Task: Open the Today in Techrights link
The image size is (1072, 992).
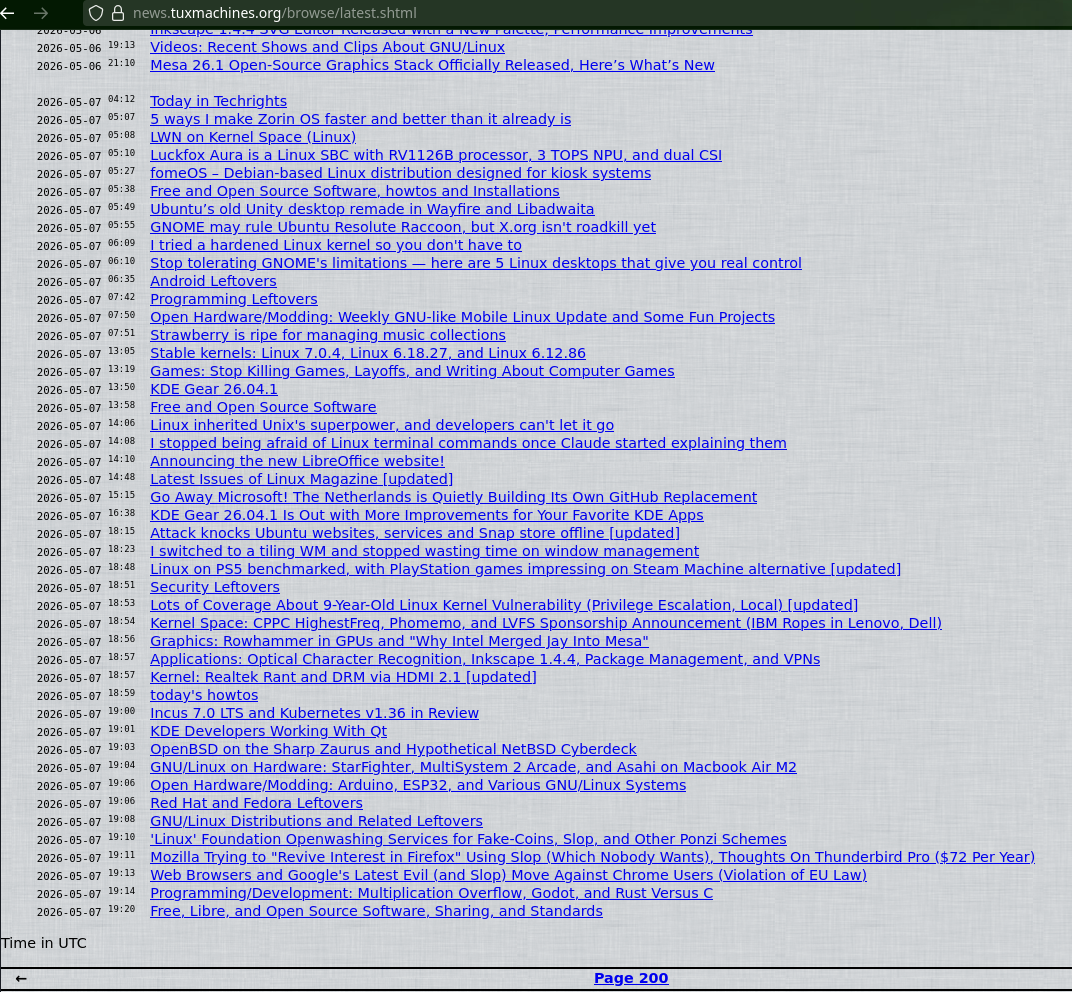Action: (x=218, y=101)
